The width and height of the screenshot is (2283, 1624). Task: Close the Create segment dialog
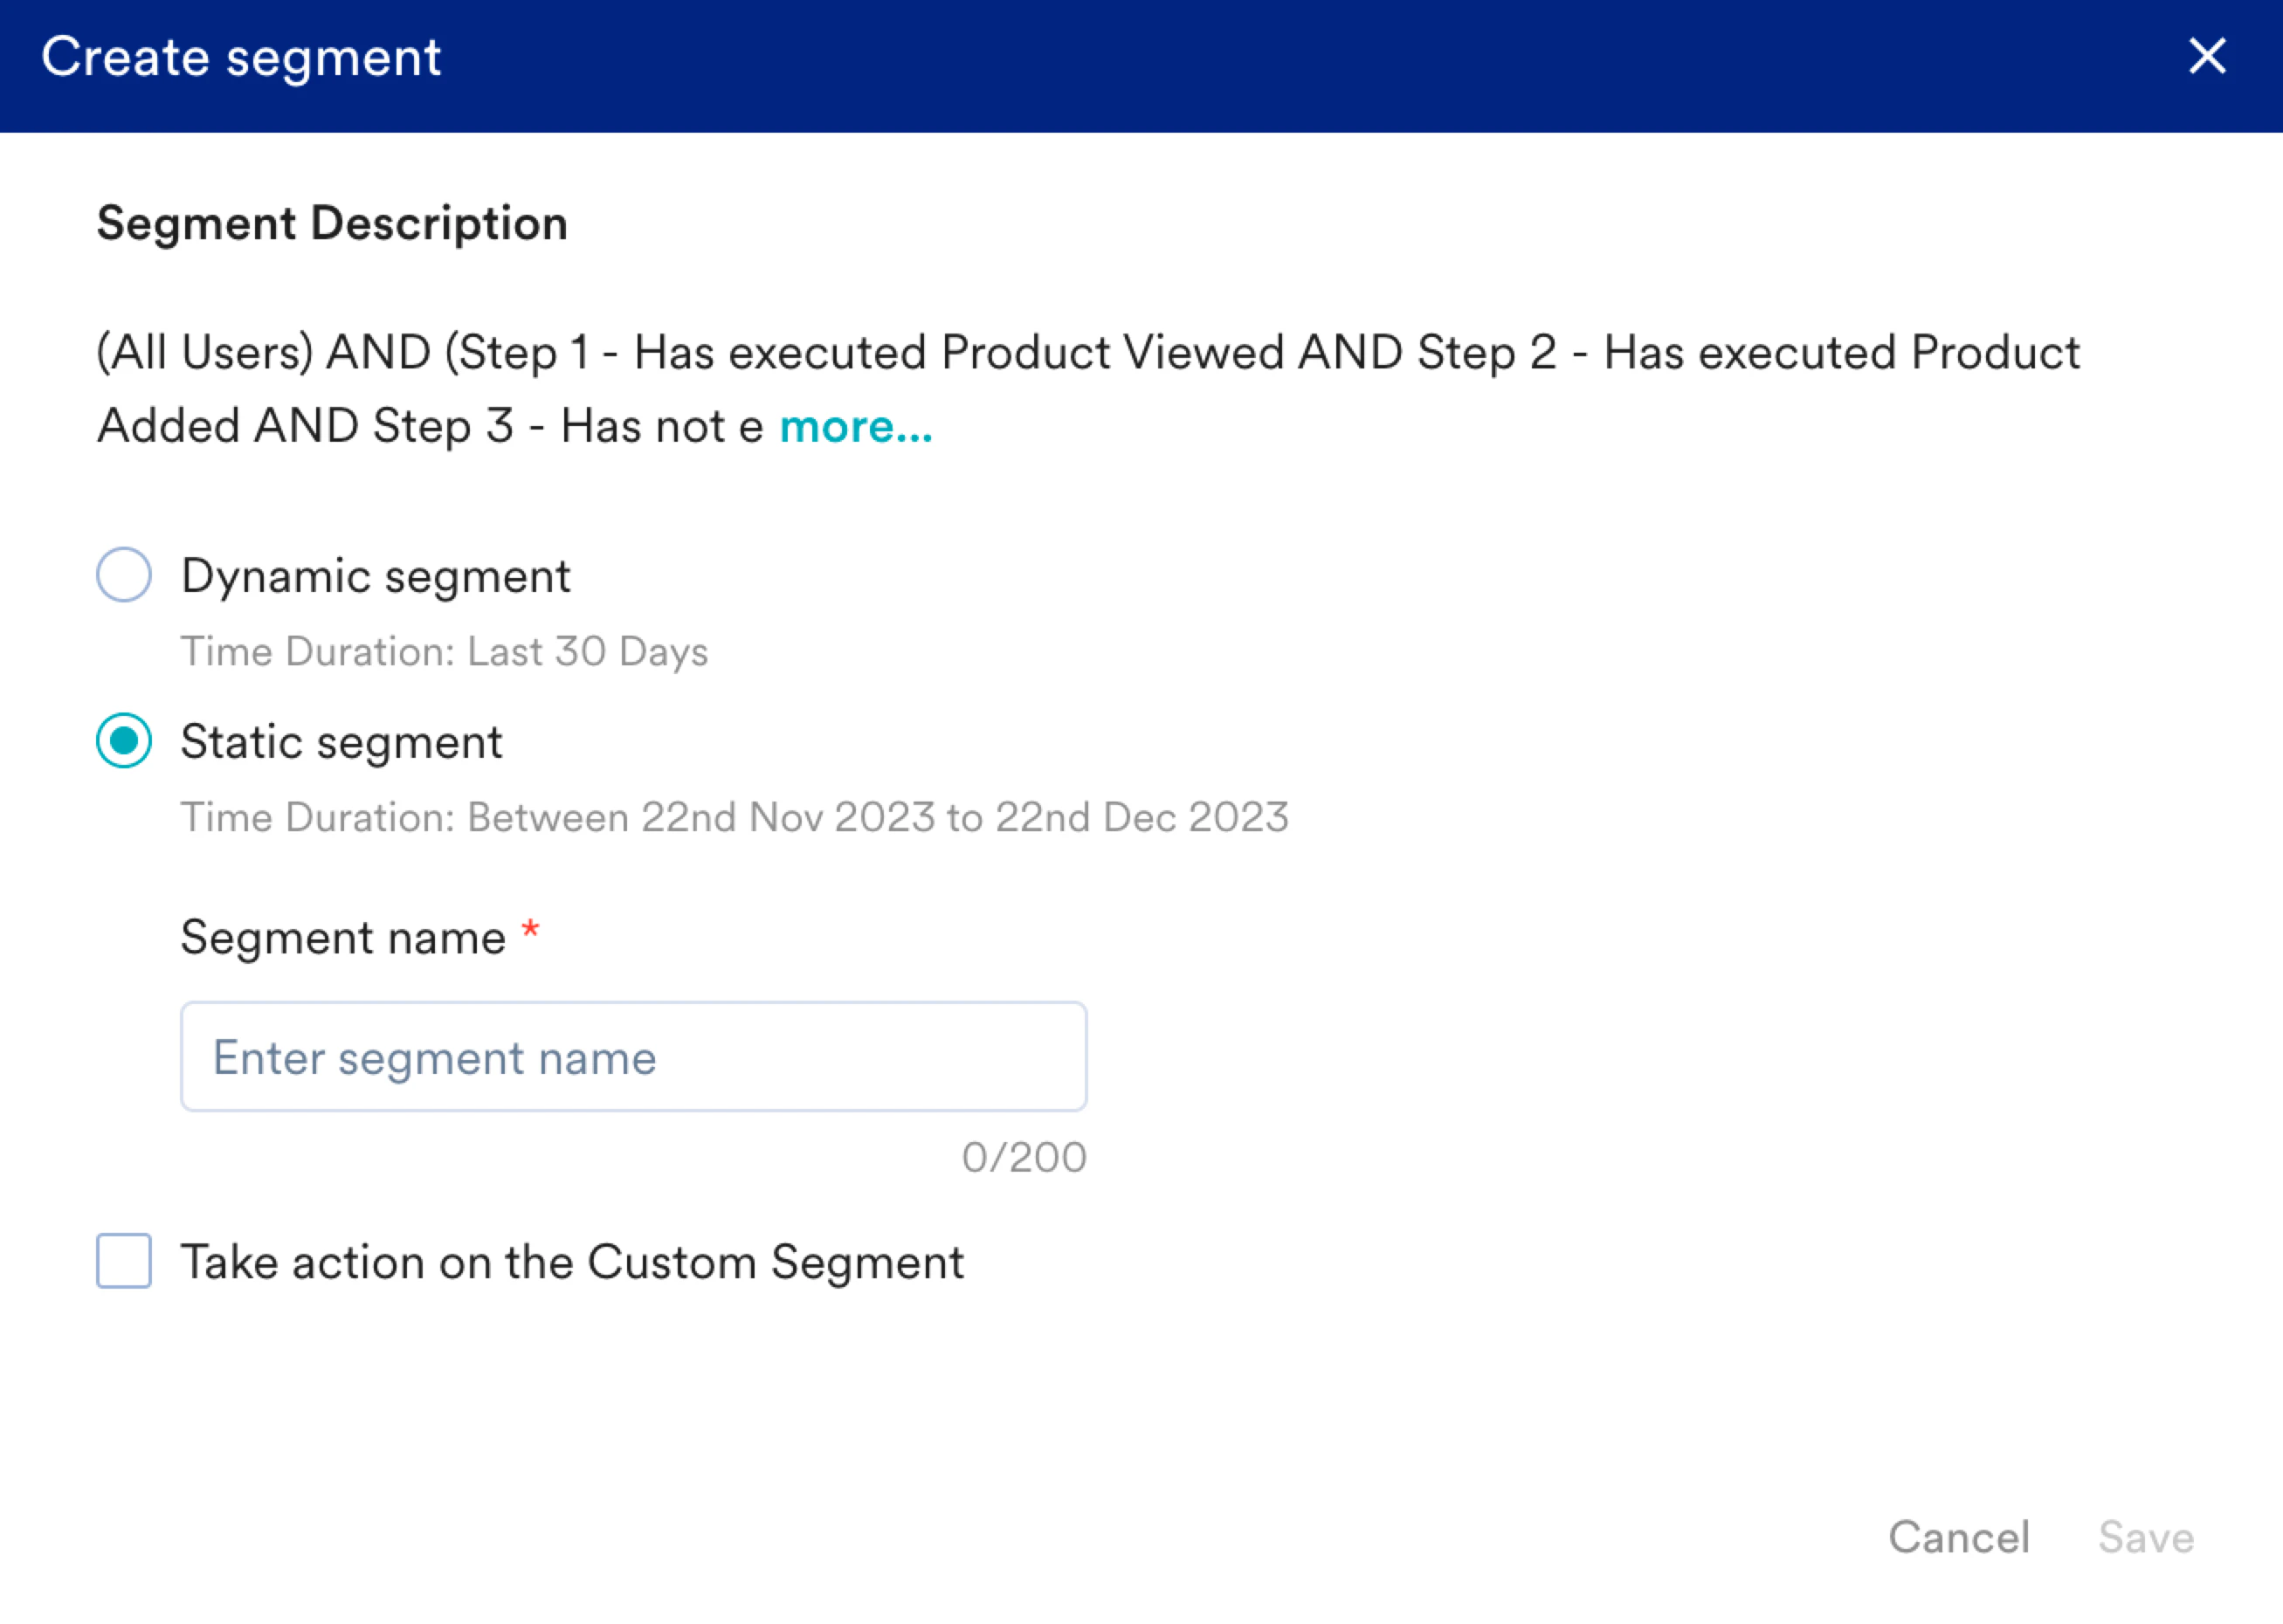tap(2206, 56)
